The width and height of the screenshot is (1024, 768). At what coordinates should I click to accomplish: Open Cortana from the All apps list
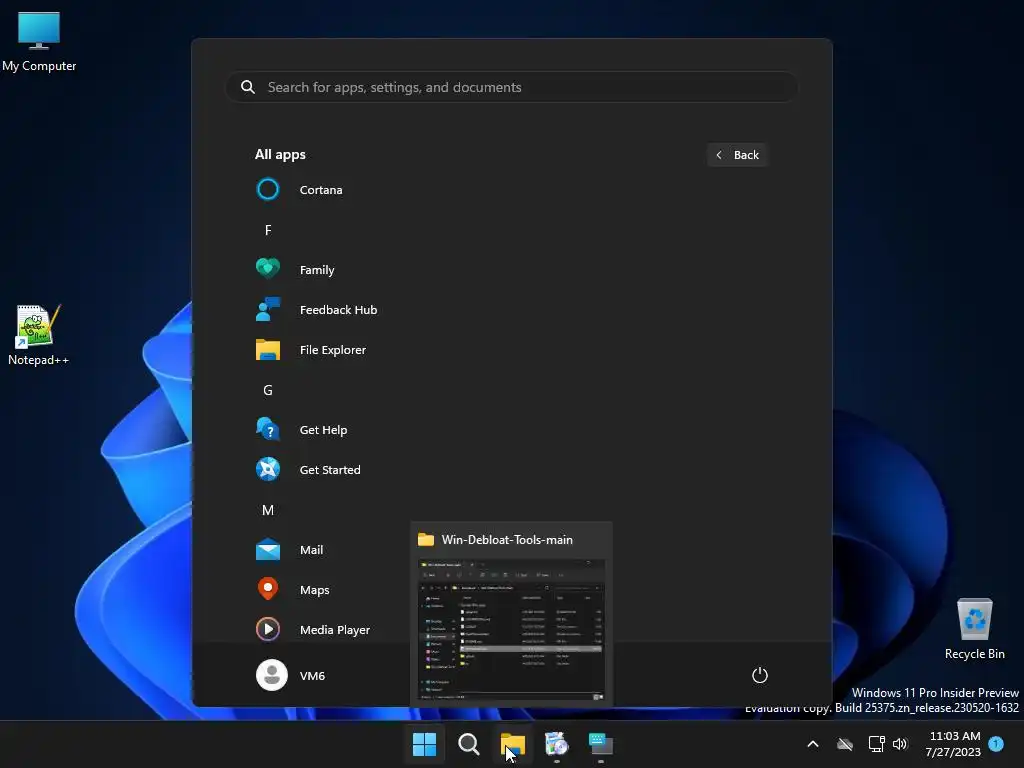click(x=299, y=190)
